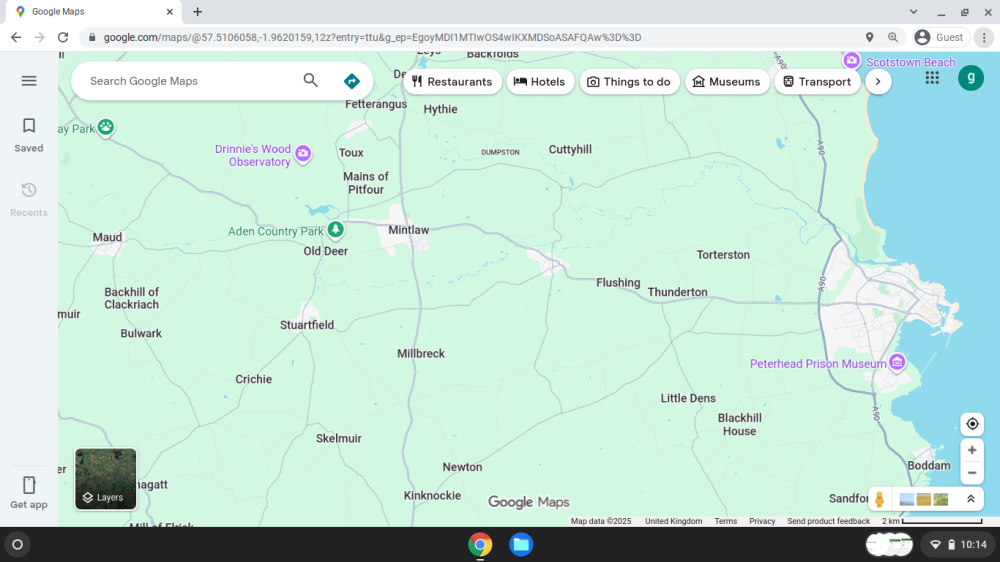Screen dimensions: 1000x562
Task: Reload the page with the refresh icon
Action: click(x=62, y=38)
